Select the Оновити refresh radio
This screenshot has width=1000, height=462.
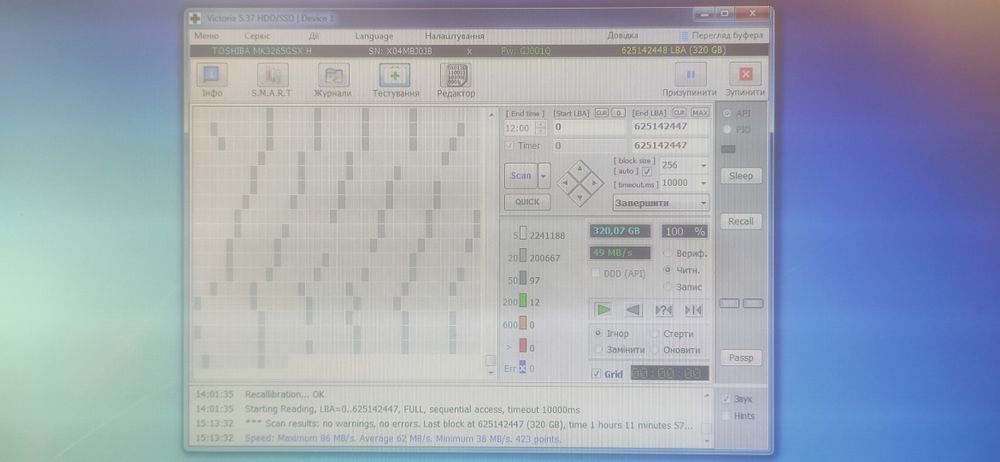point(654,350)
